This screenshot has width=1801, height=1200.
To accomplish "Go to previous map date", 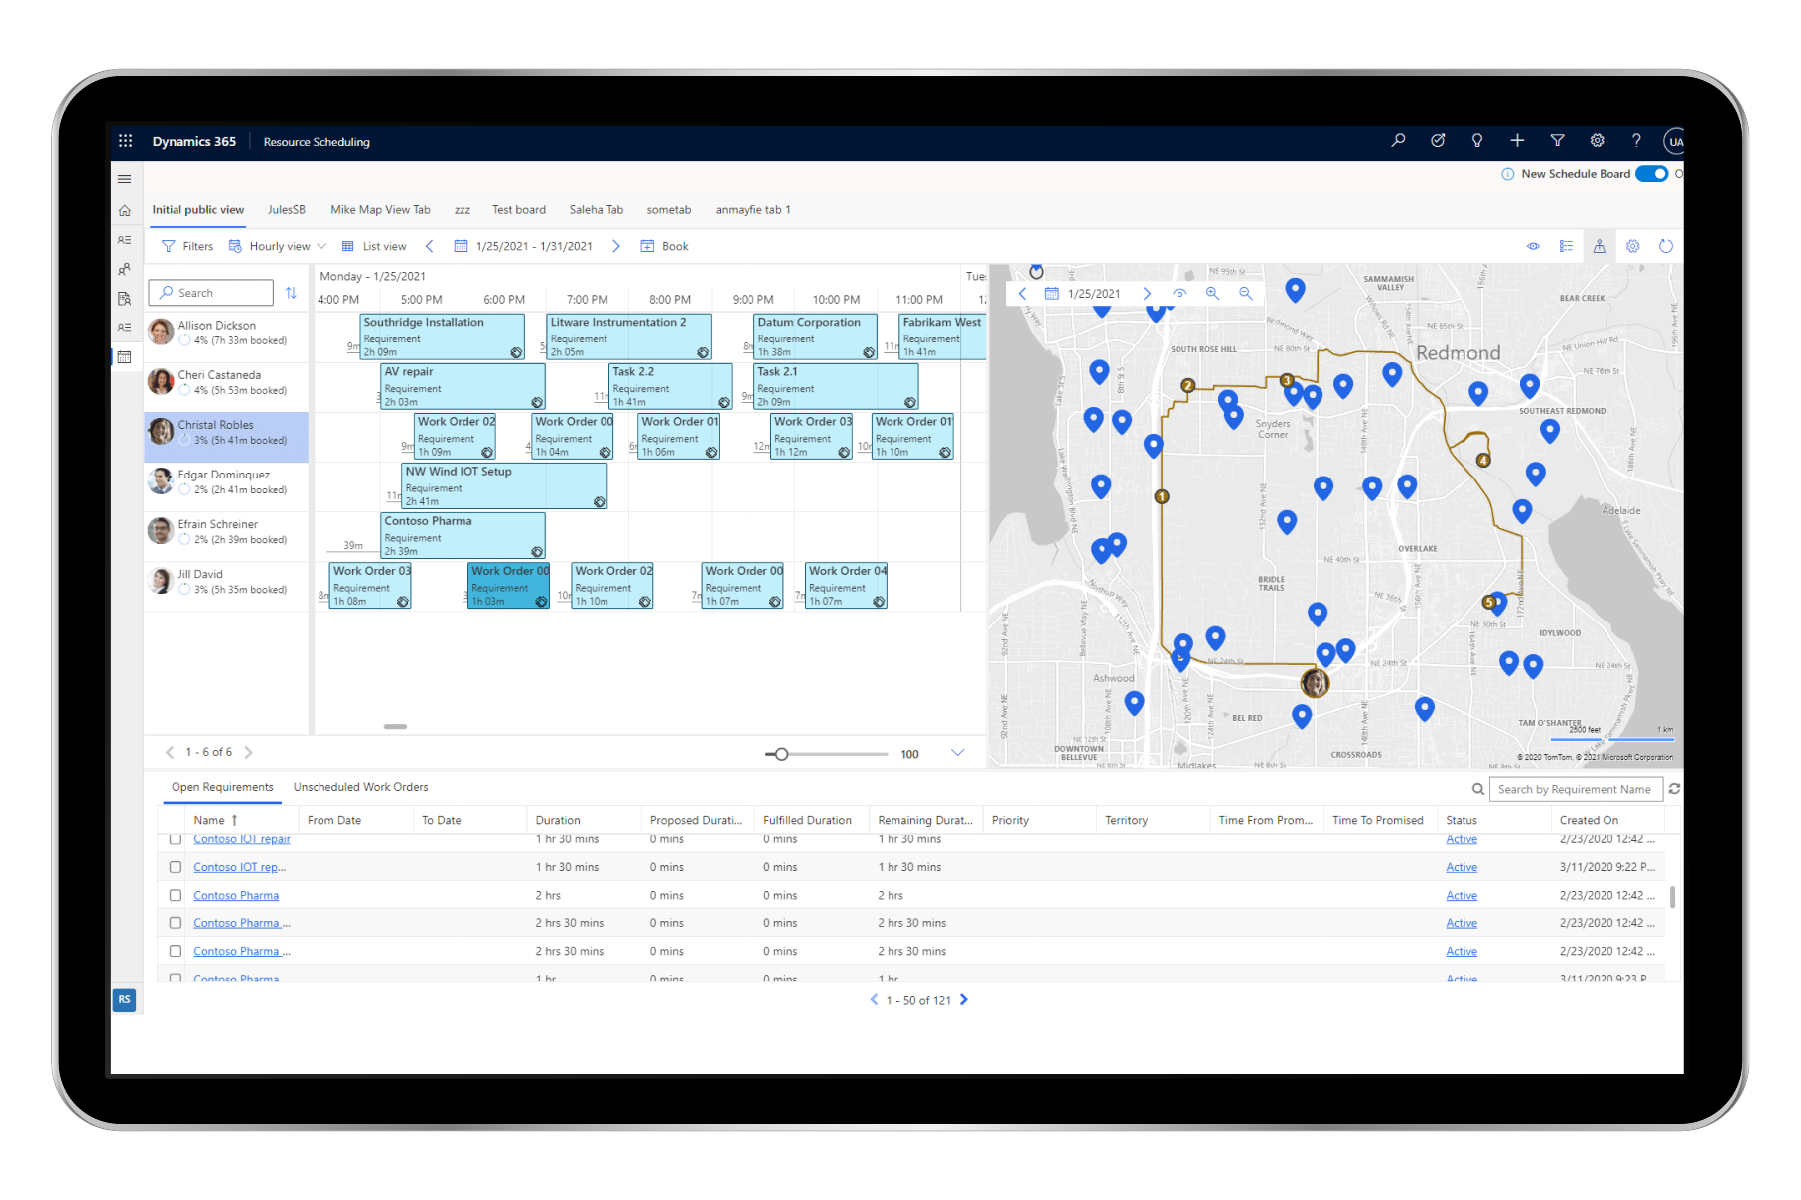I will (x=1022, y=294).
